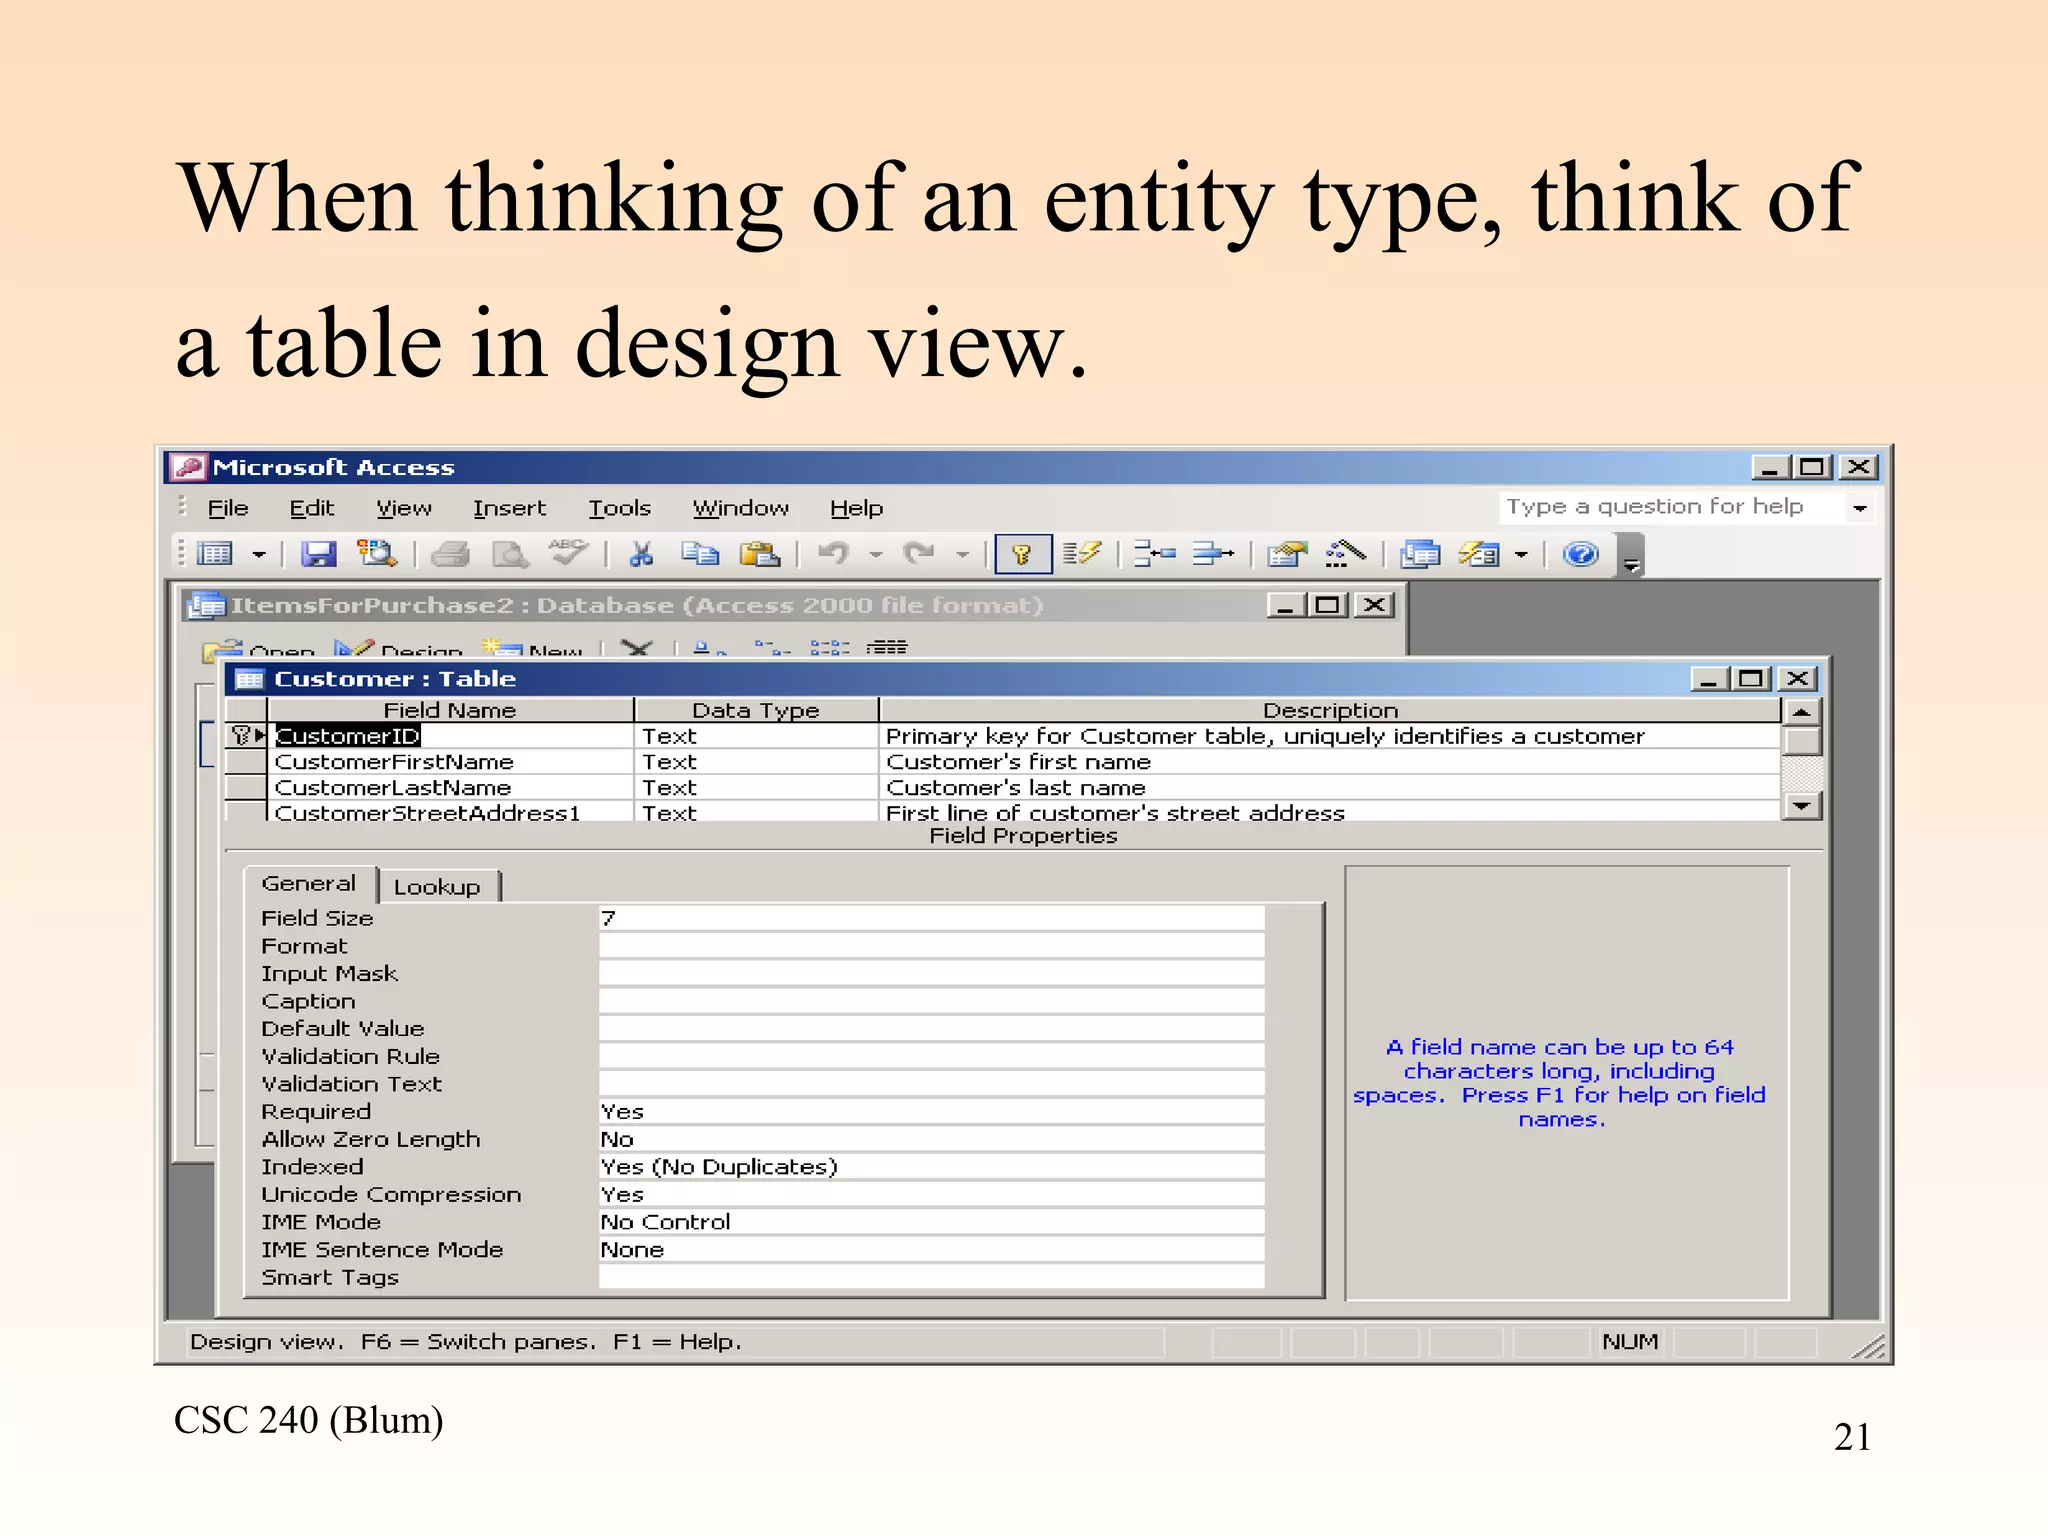This screenshot has height=1536, width=2048.
Task: Click the Text data type of CustomerID
Action: (x=757, y=736)
